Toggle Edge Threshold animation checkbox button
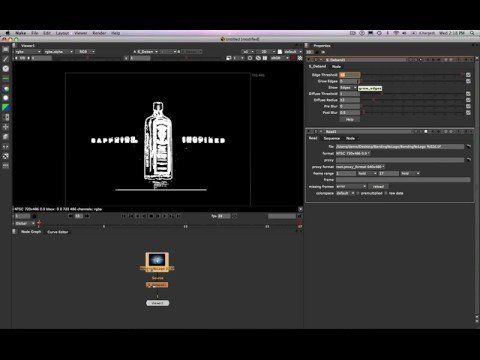 (x=468, y=75)
